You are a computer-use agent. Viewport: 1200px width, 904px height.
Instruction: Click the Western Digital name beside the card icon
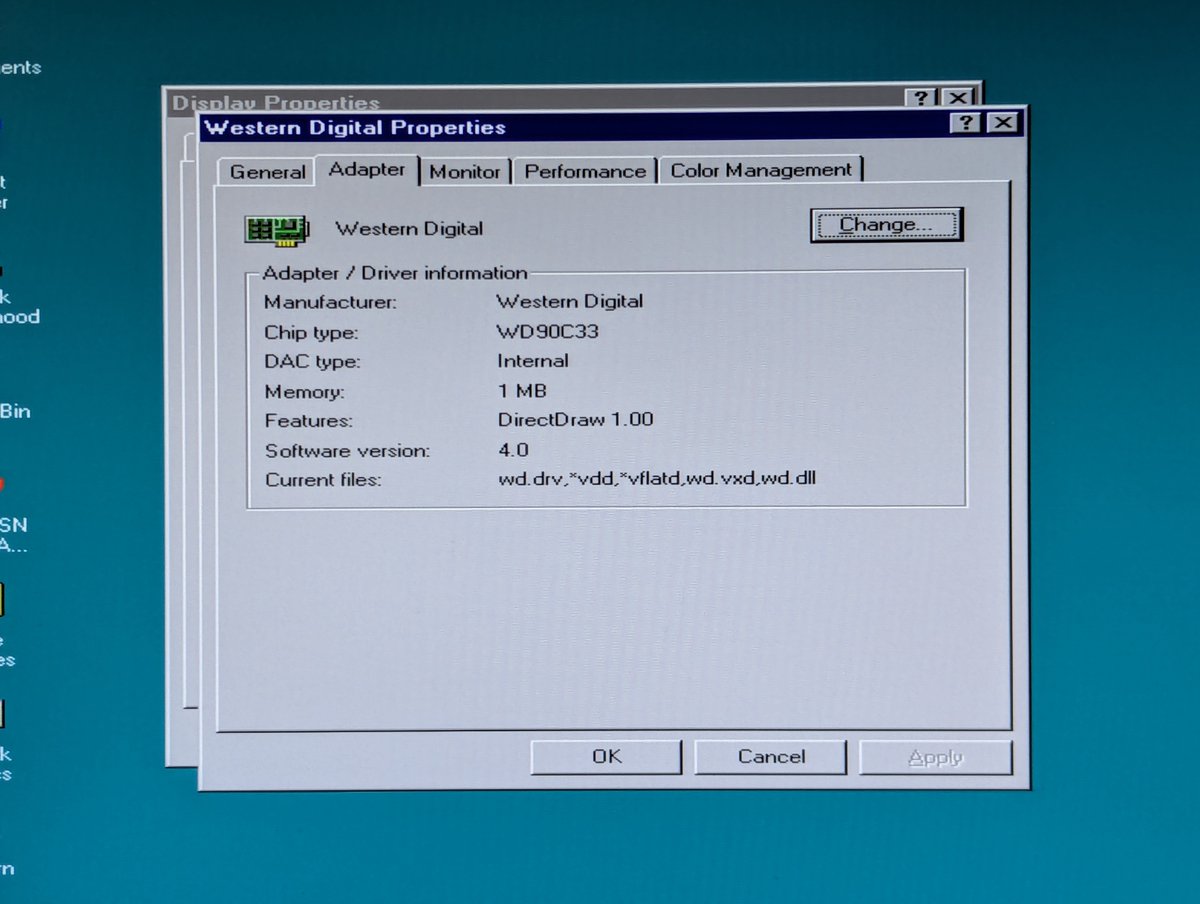[409, 229]
